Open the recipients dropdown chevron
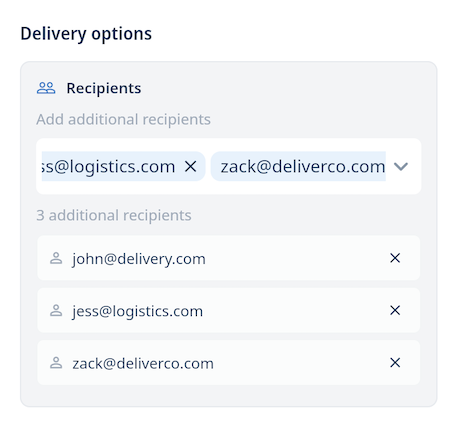The image size is (450, 431). (x=401, y=166)
